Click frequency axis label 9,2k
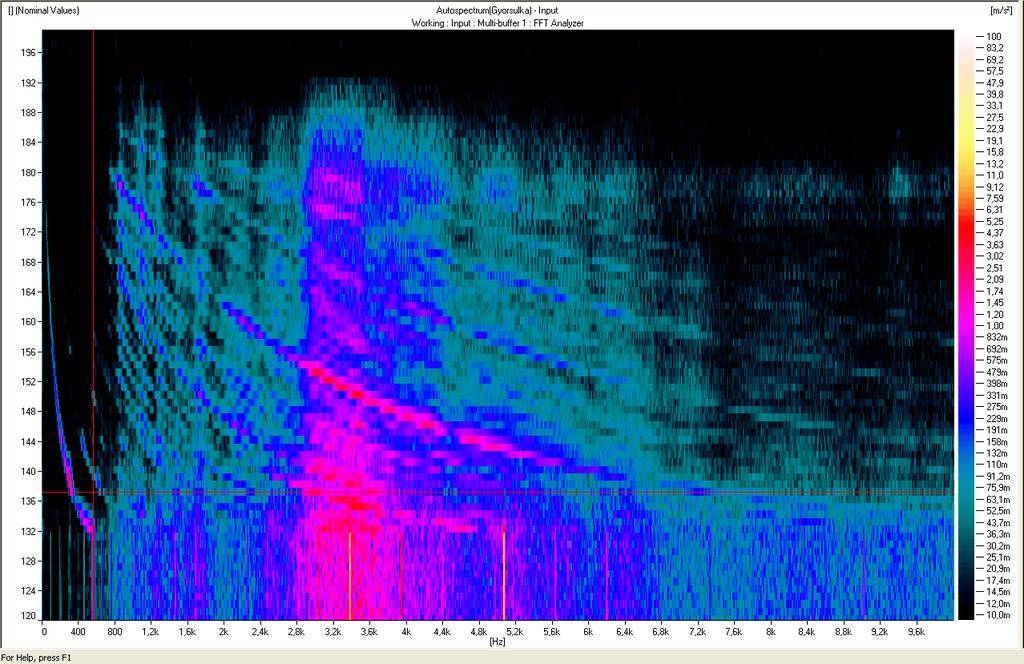The width and height of the screenshot is (1024, 664). click(x=880, y=632)
